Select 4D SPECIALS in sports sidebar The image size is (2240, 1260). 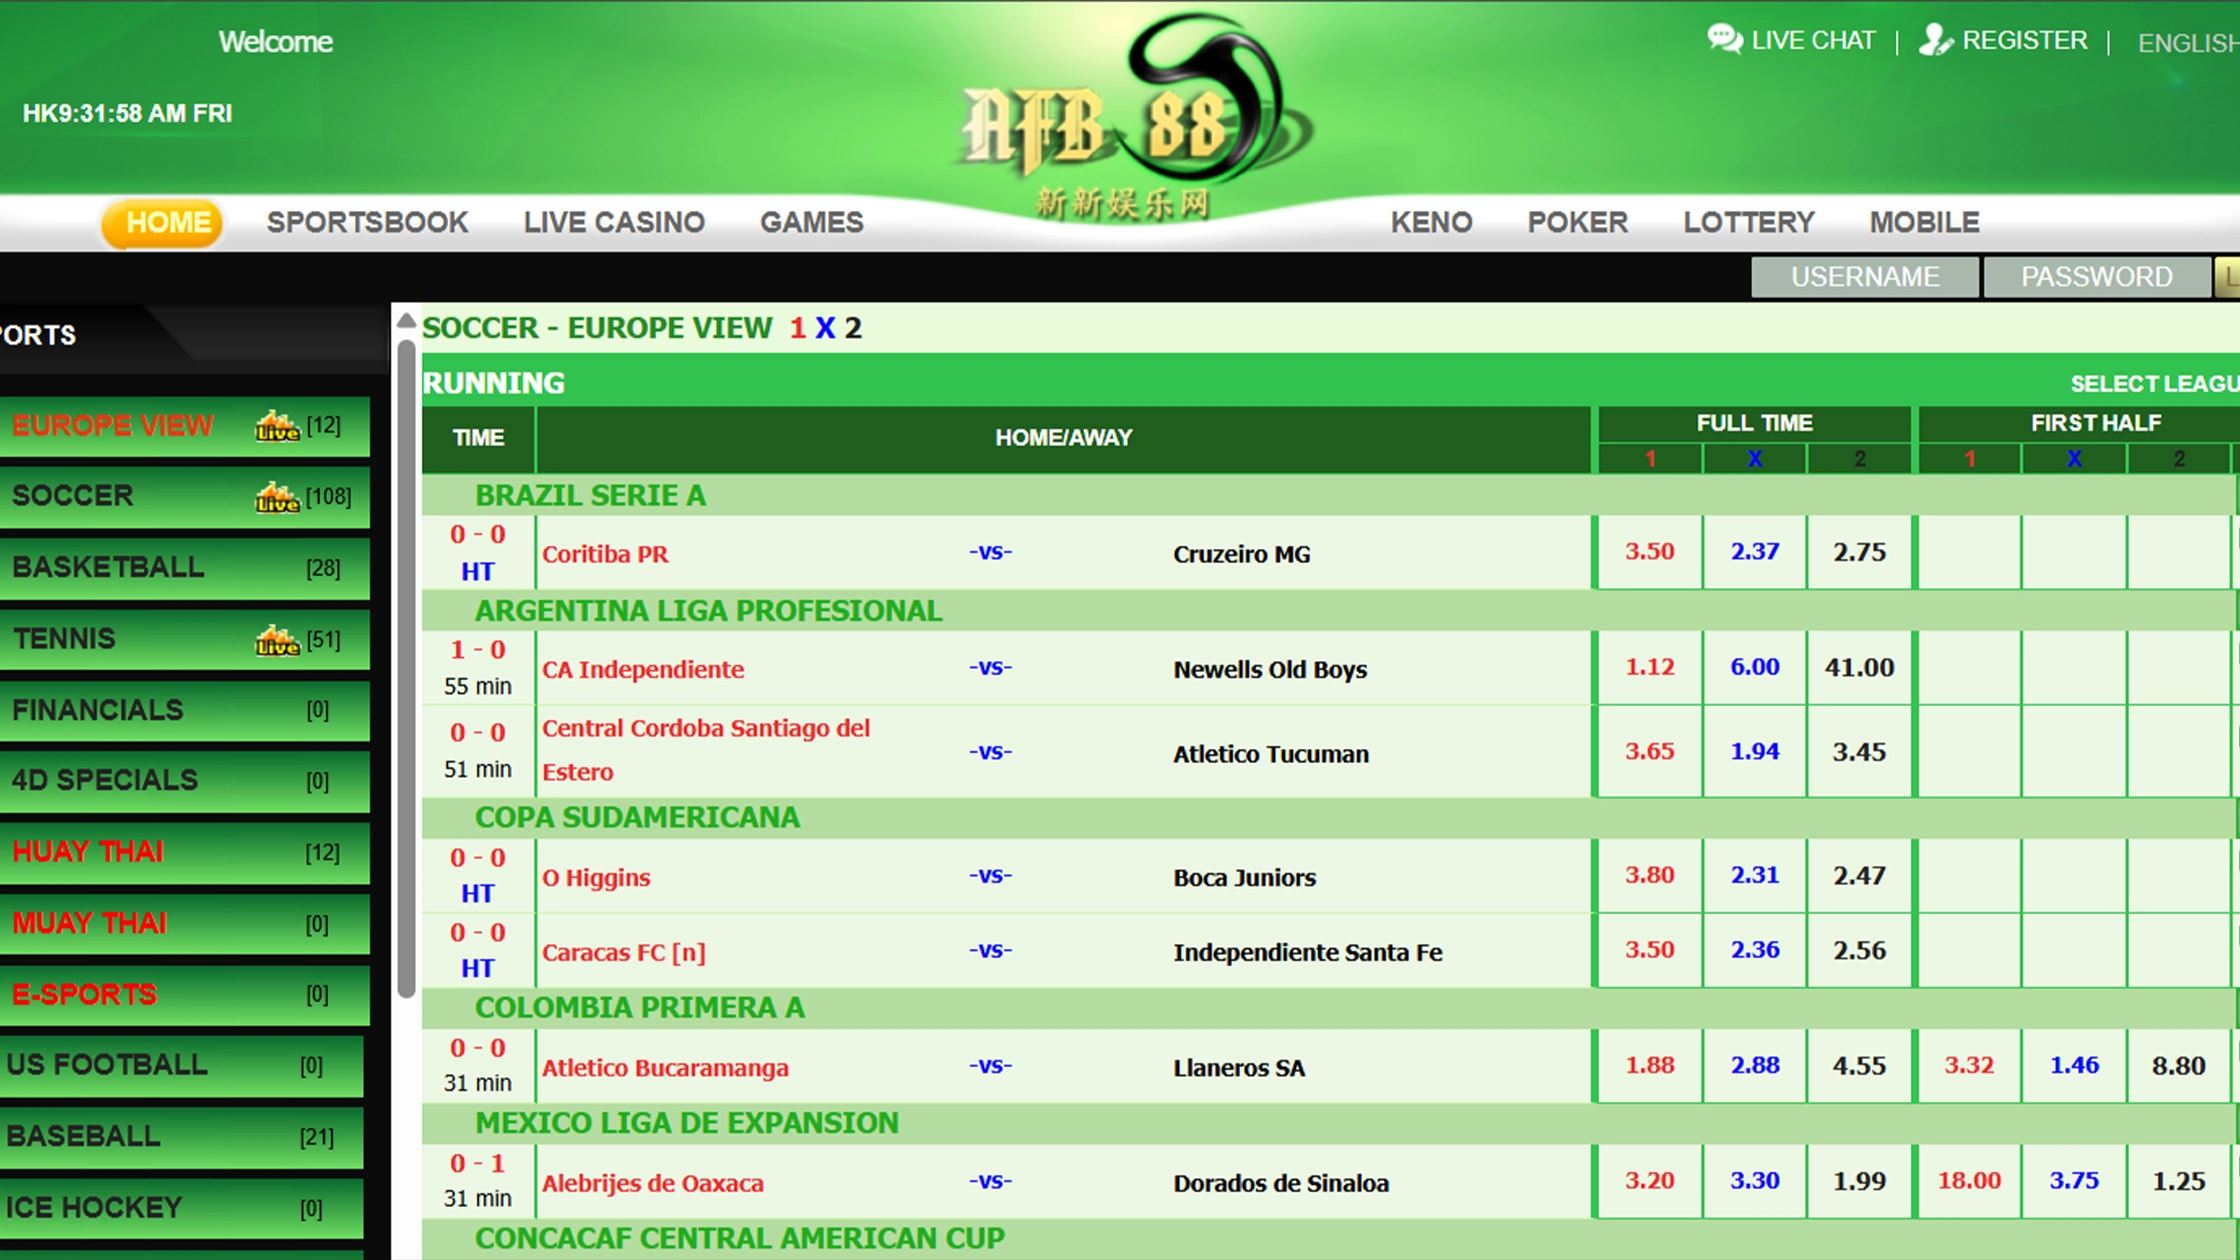pos(184,781)
